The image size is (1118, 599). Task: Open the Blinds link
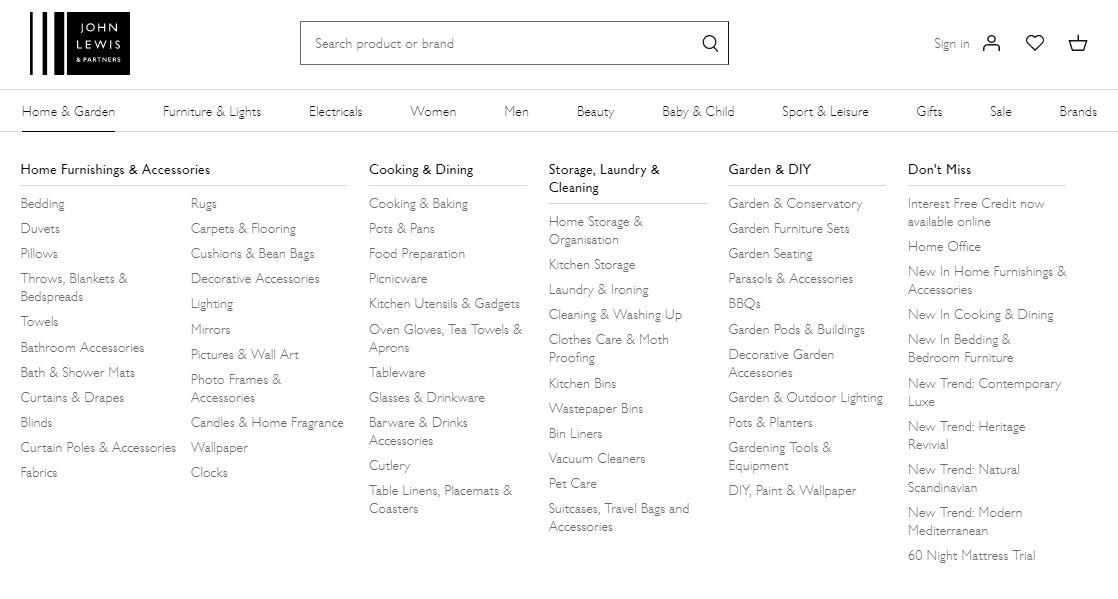36,423
